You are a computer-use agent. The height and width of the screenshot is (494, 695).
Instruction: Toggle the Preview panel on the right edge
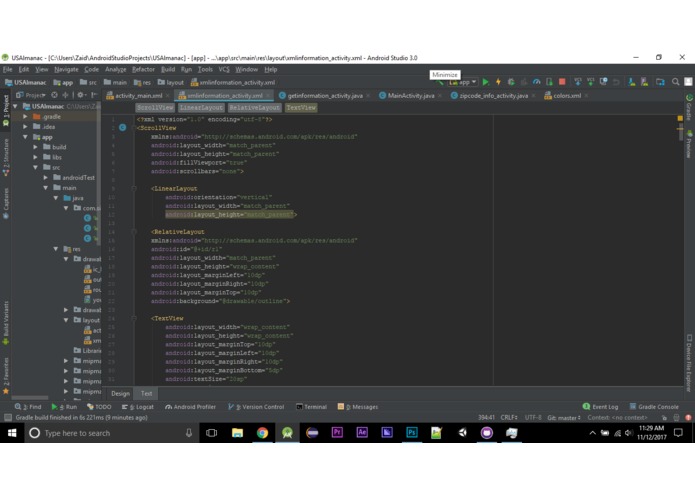pyautogui.click(x=689, y=144)
